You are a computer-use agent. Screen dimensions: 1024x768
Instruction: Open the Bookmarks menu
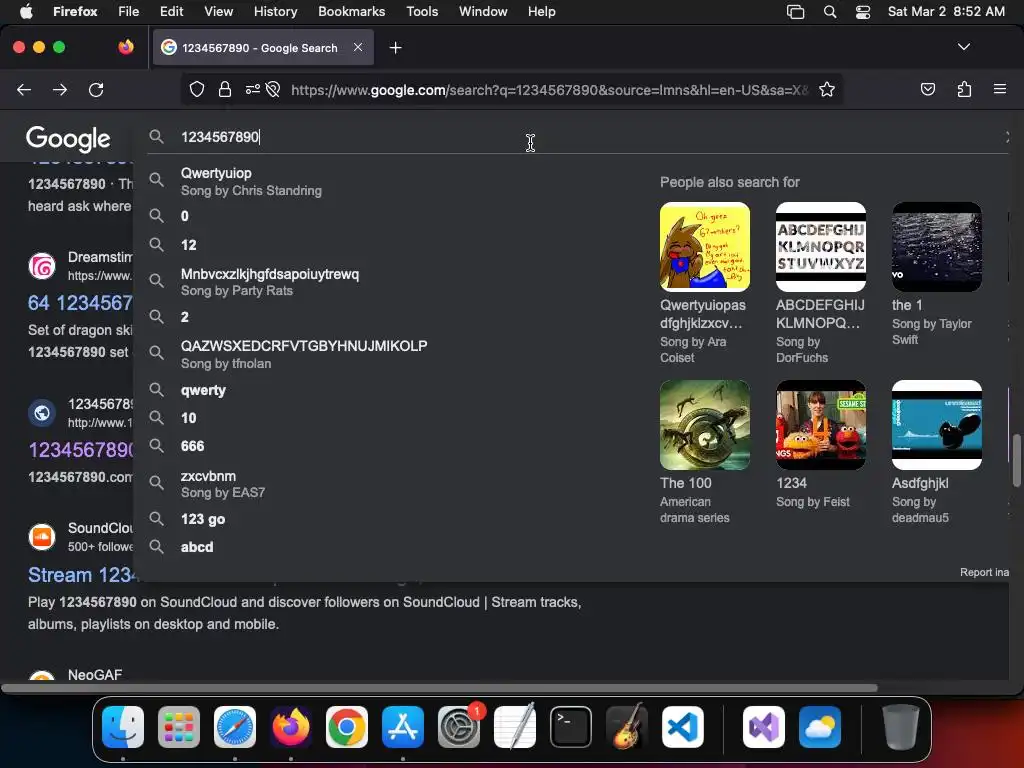tap(351, 11)
